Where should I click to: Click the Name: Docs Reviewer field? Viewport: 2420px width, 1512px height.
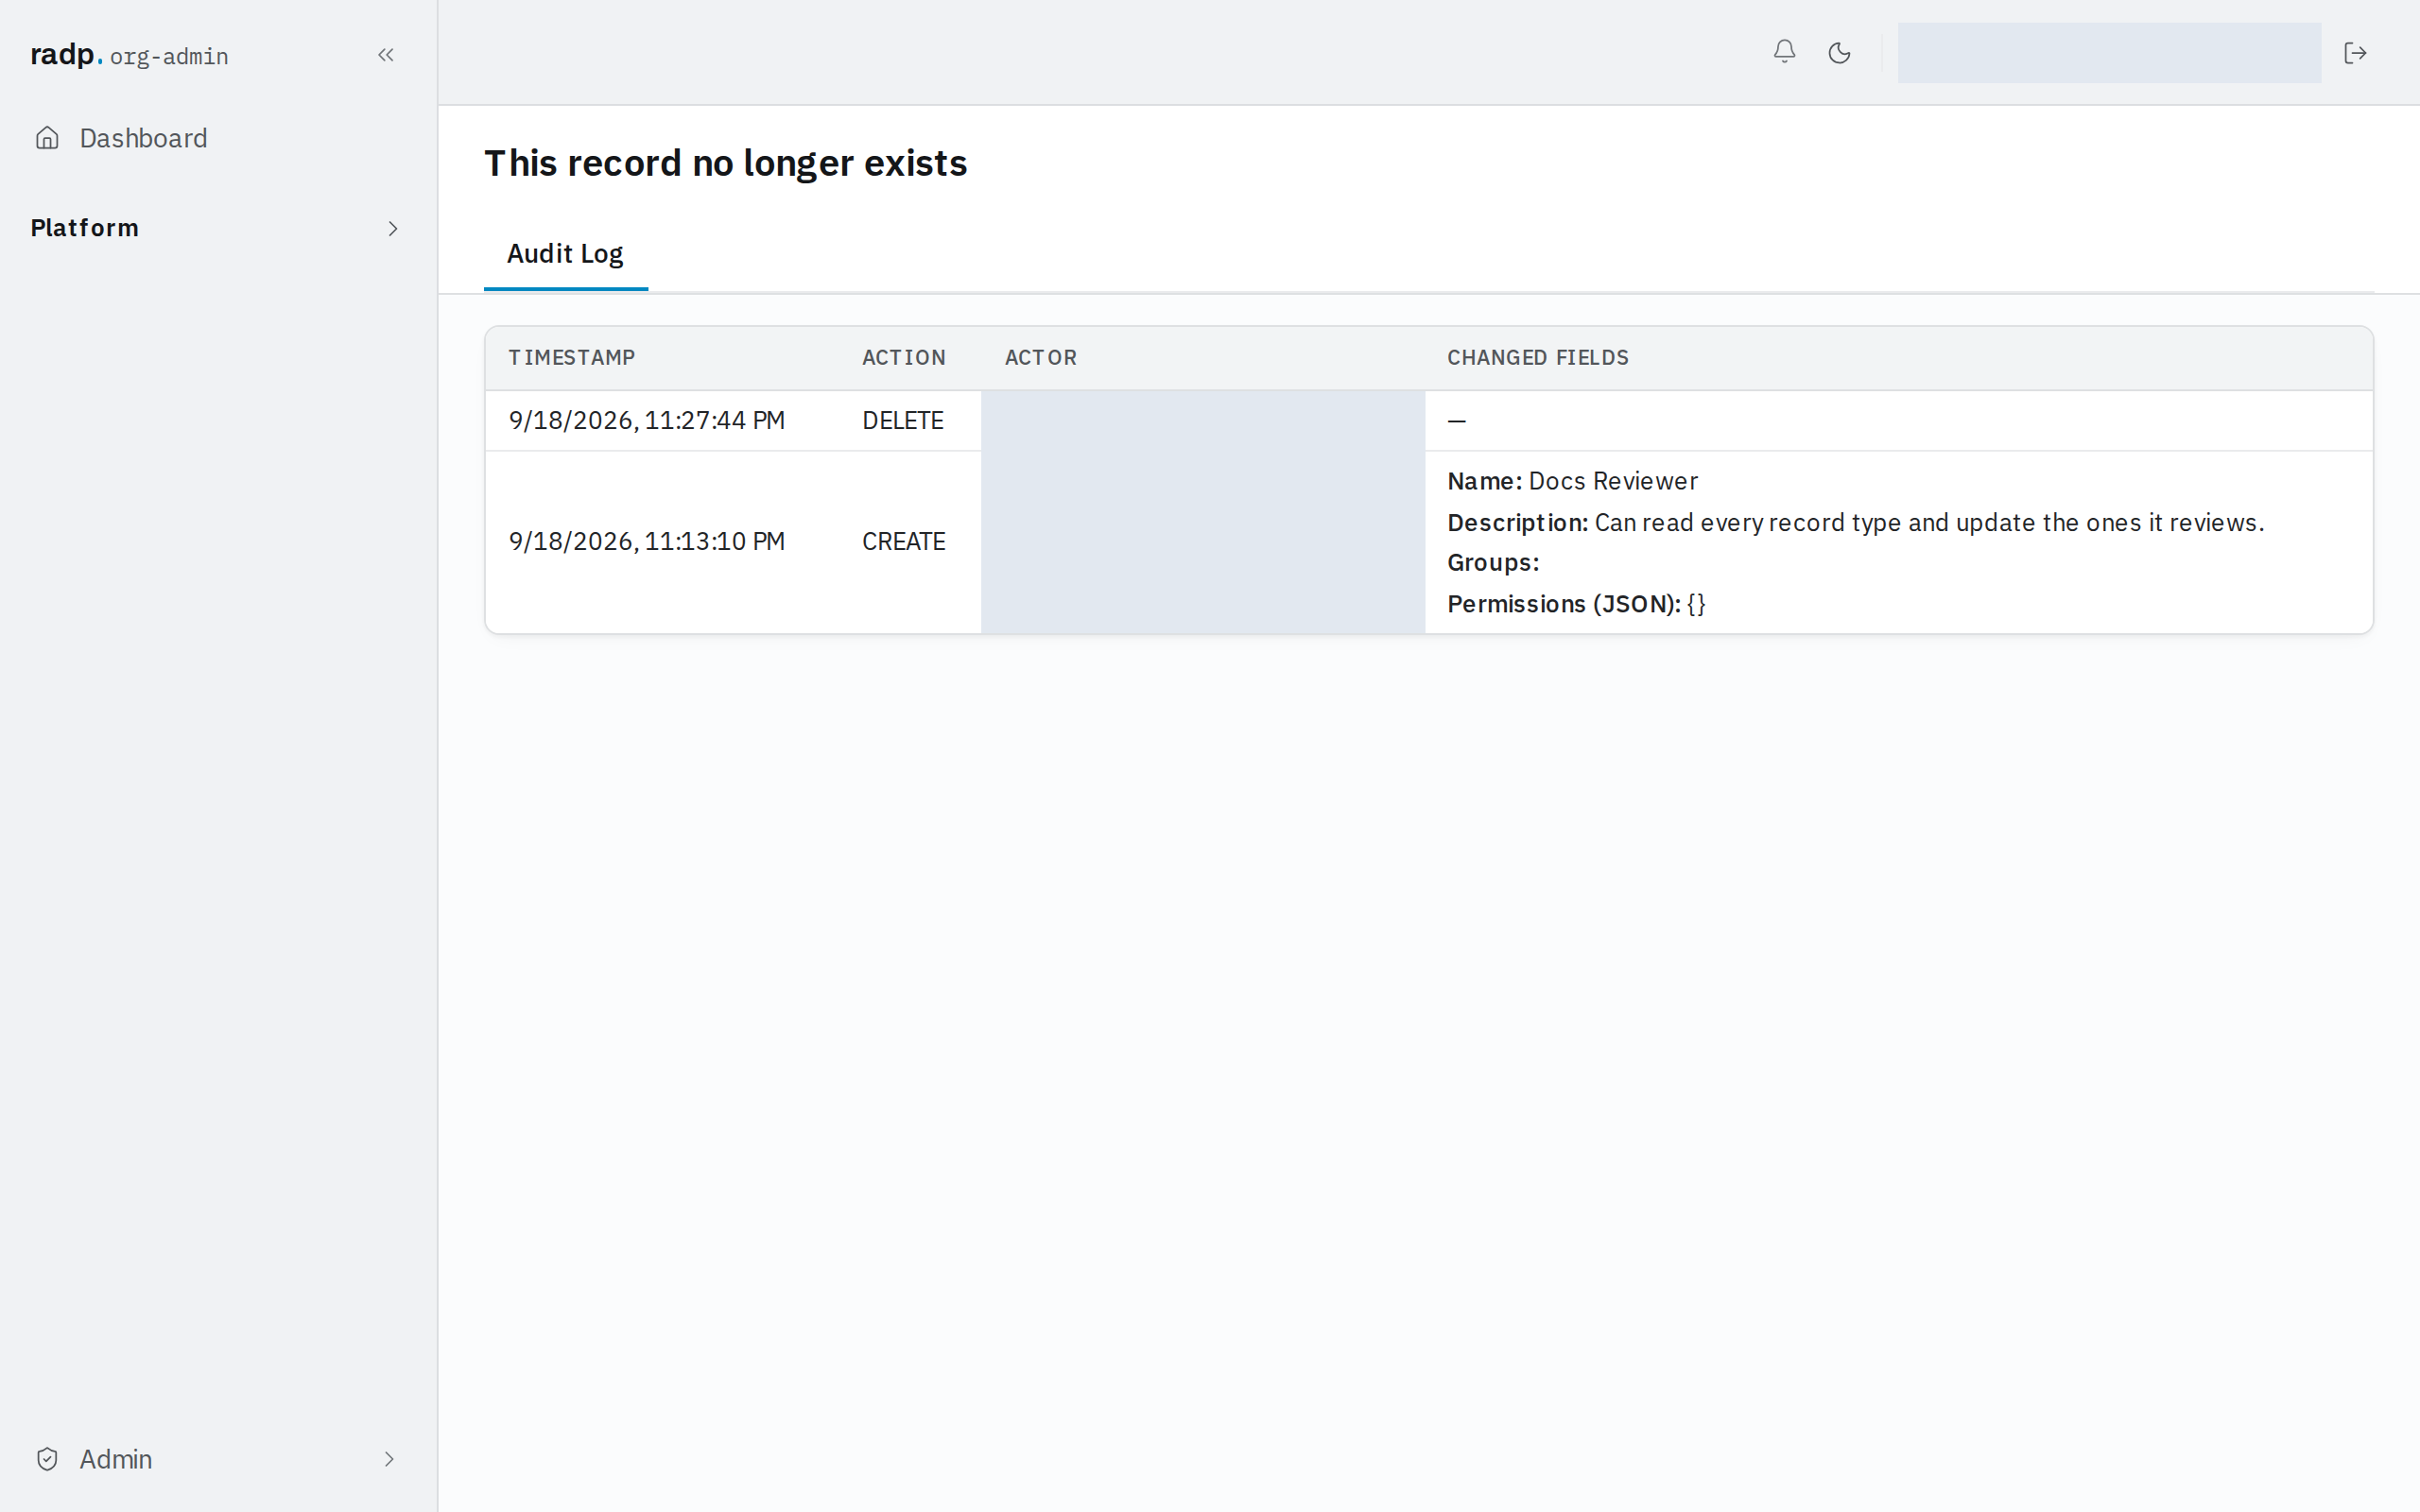point(1572,481)
